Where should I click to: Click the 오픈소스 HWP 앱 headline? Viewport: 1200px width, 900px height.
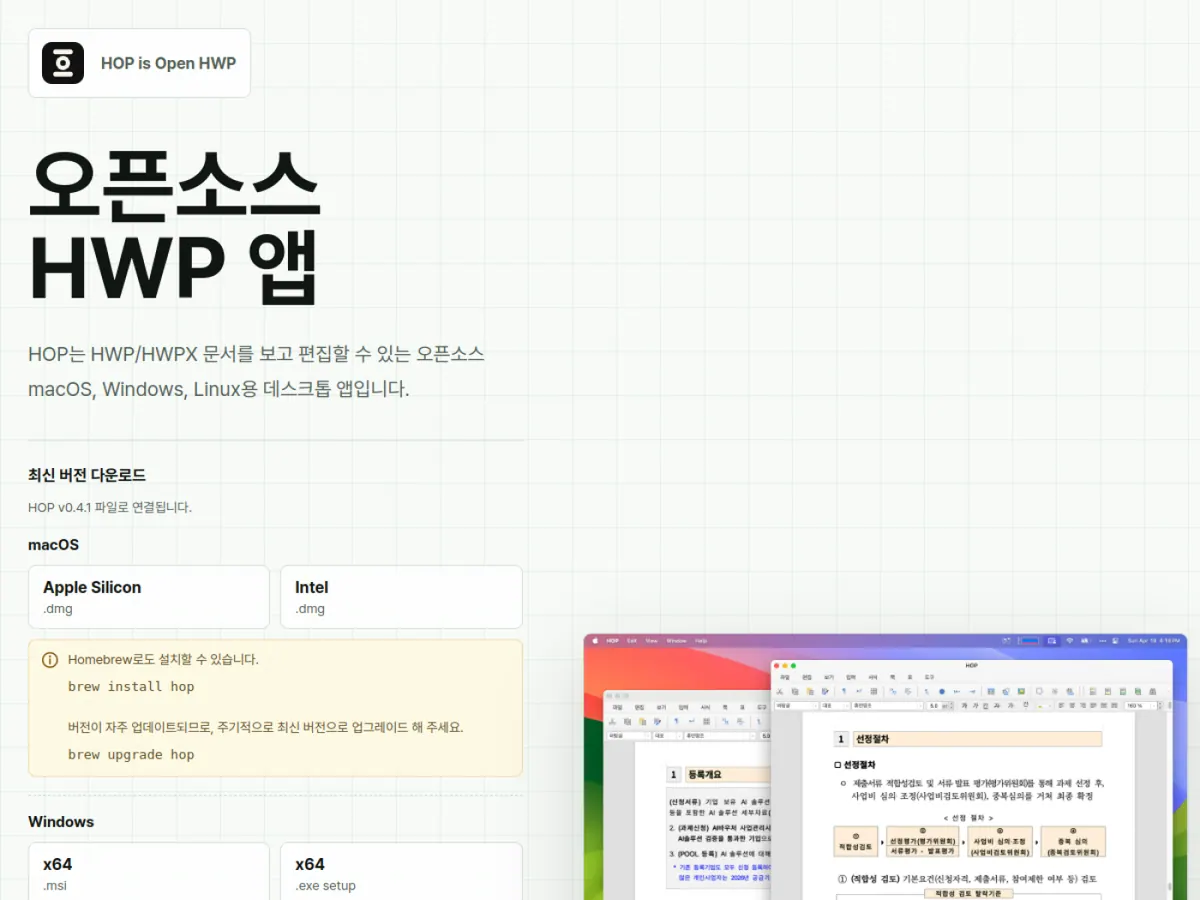click(174, 229)
